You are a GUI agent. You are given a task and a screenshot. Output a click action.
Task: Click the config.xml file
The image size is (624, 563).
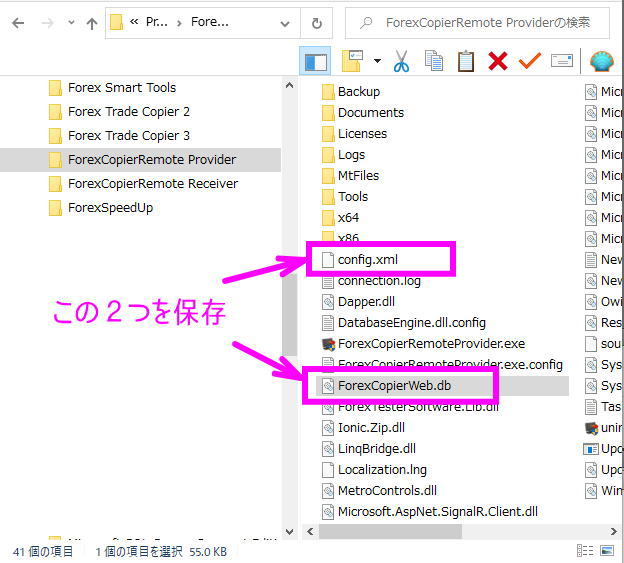click(x=367, y=260)
